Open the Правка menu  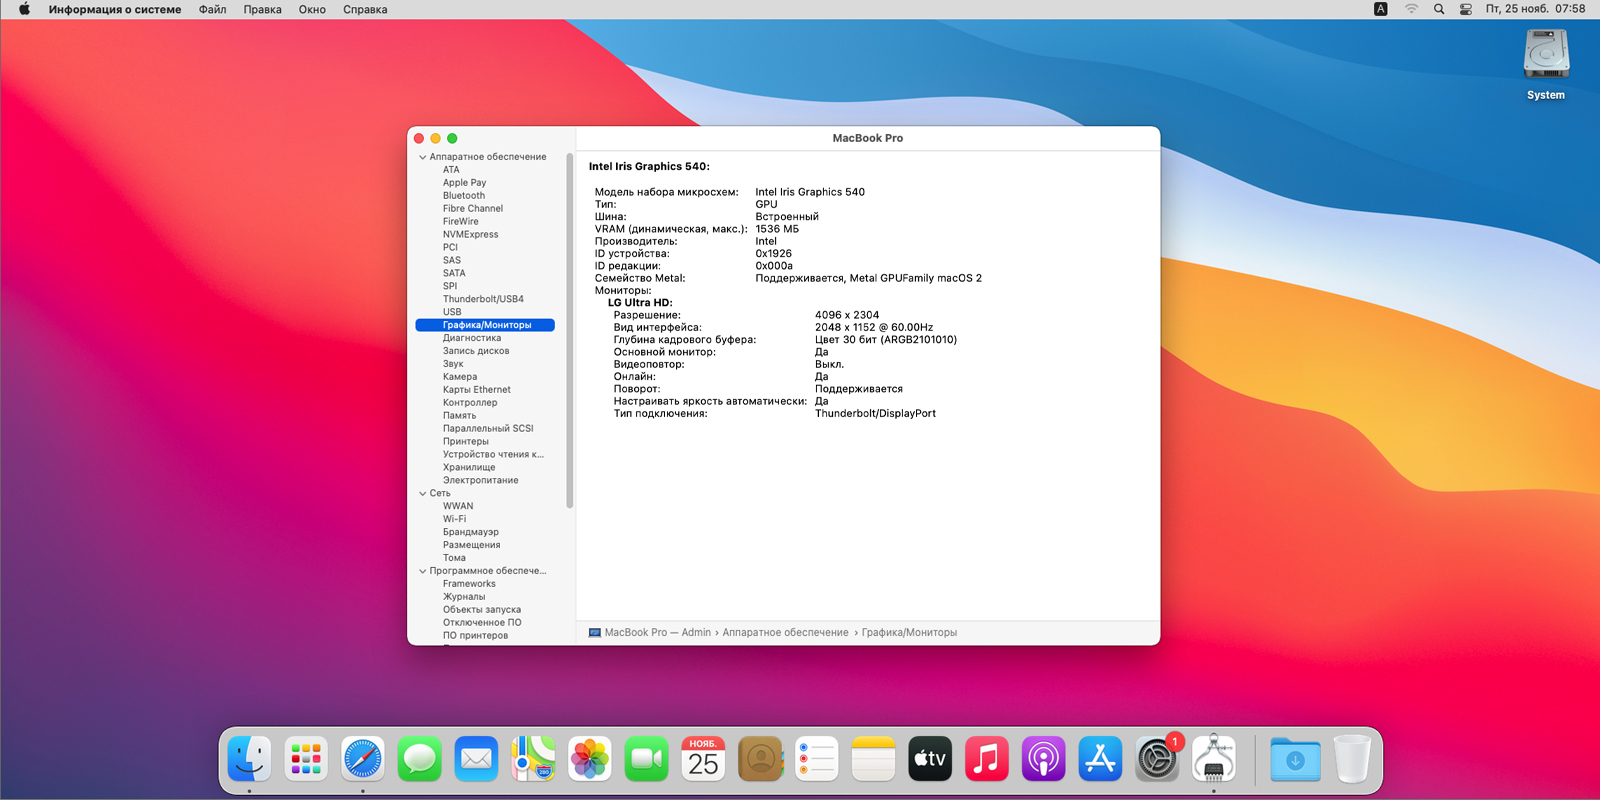pos(262,9)
